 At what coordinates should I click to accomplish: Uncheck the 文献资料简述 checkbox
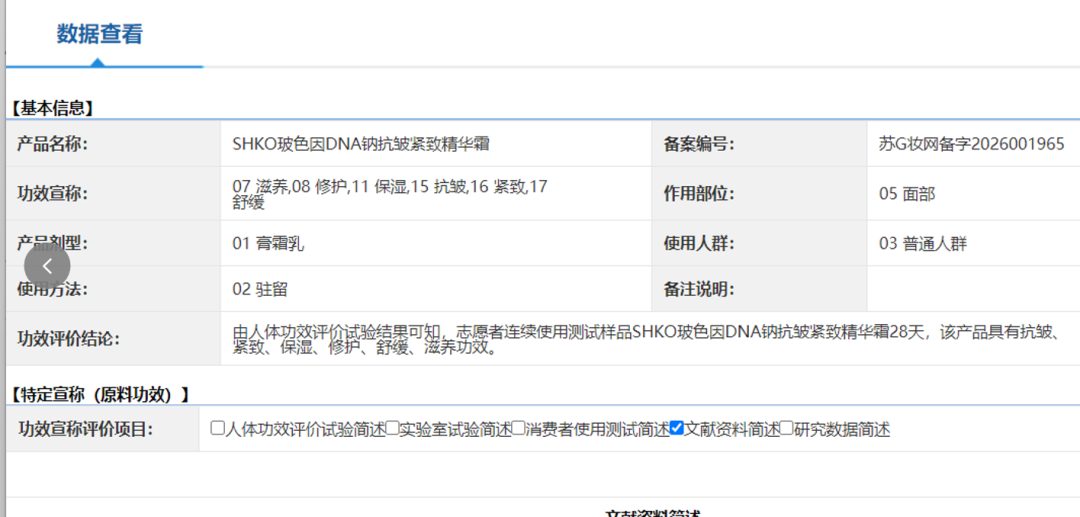[676, 428]
